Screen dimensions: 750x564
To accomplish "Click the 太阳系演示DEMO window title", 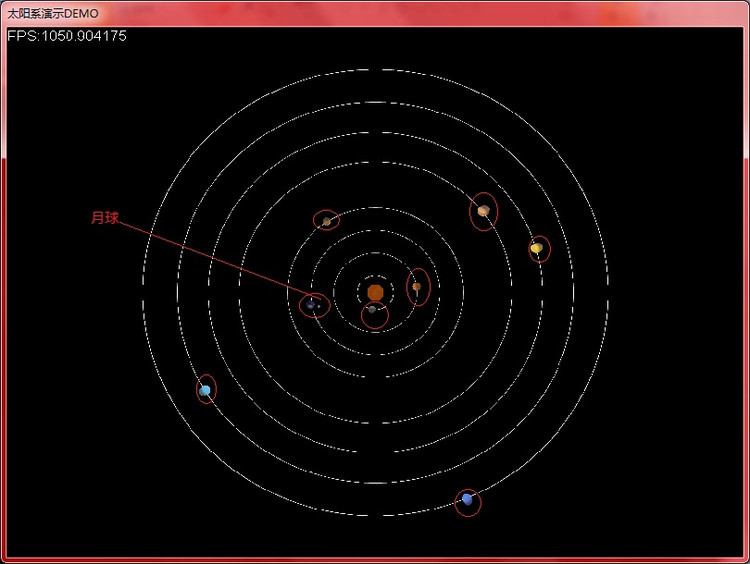I will [x=53, y=12].
